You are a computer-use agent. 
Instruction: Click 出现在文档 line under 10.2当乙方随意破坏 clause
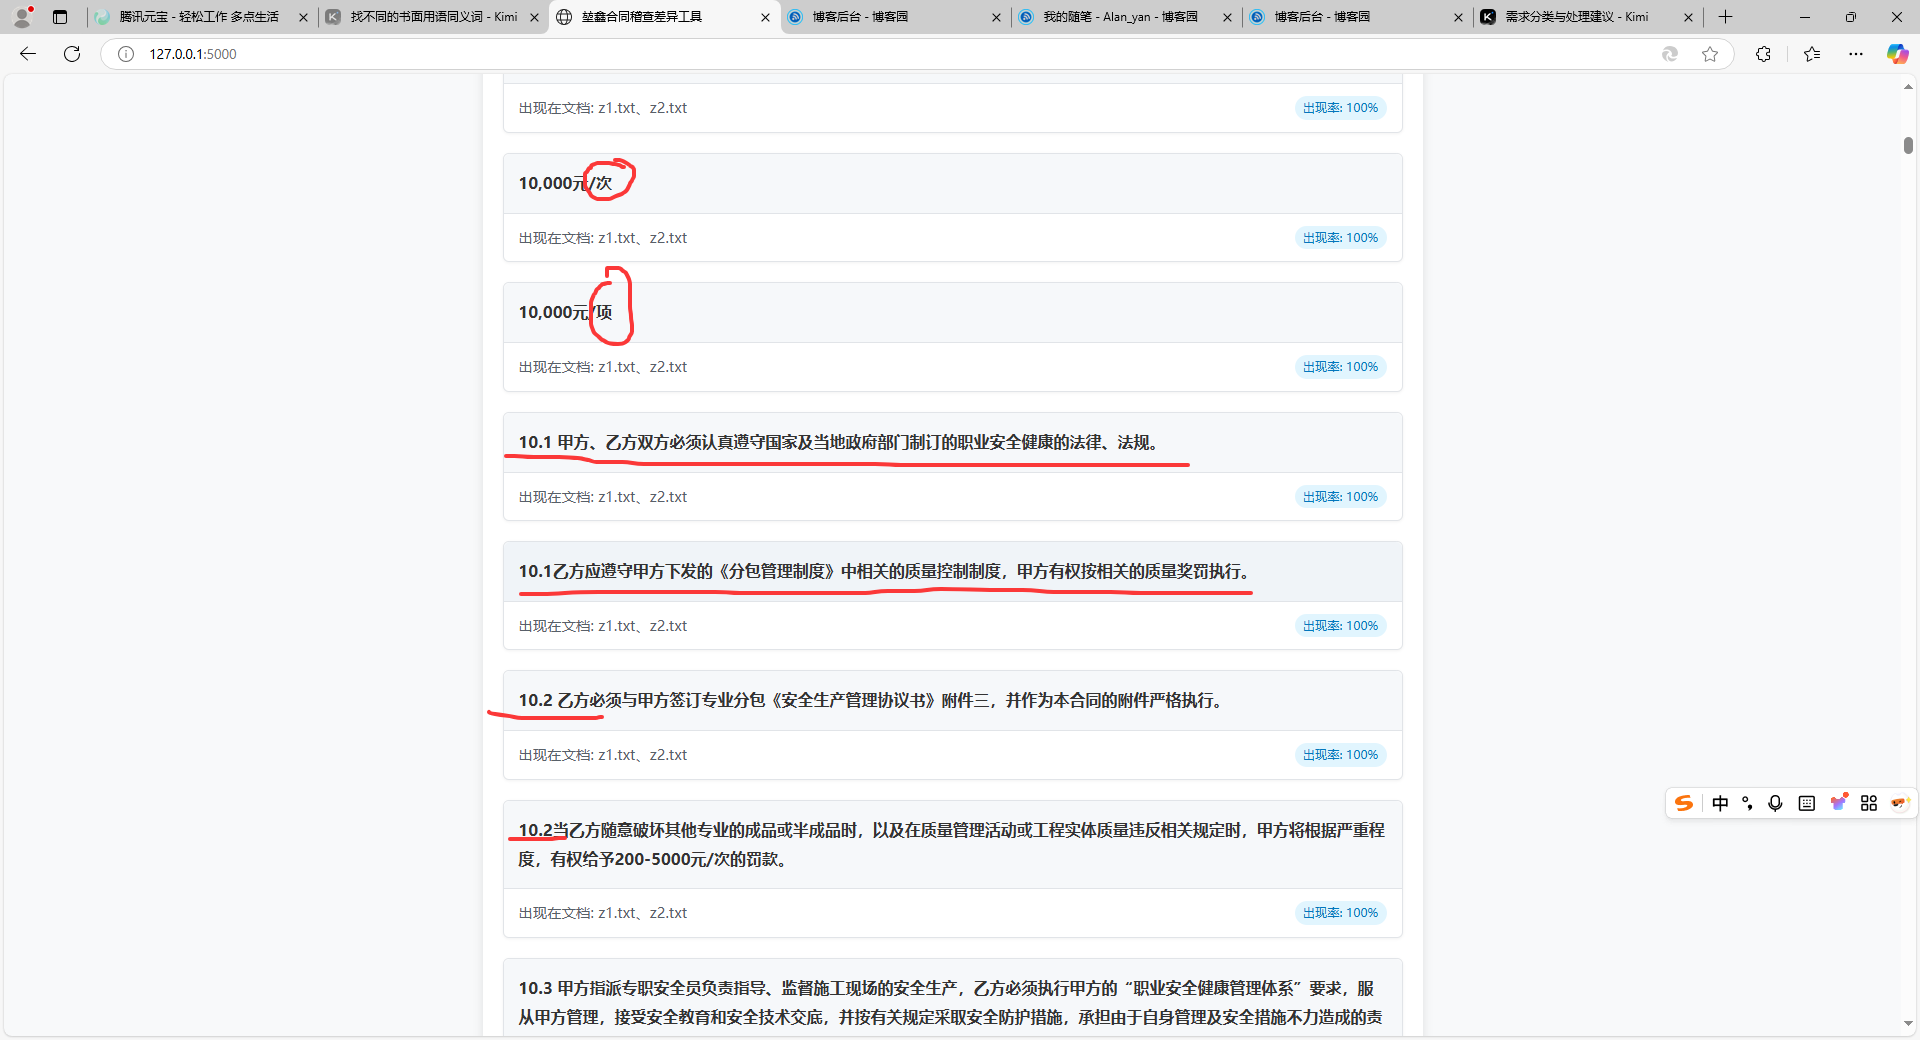coord(603,913)
